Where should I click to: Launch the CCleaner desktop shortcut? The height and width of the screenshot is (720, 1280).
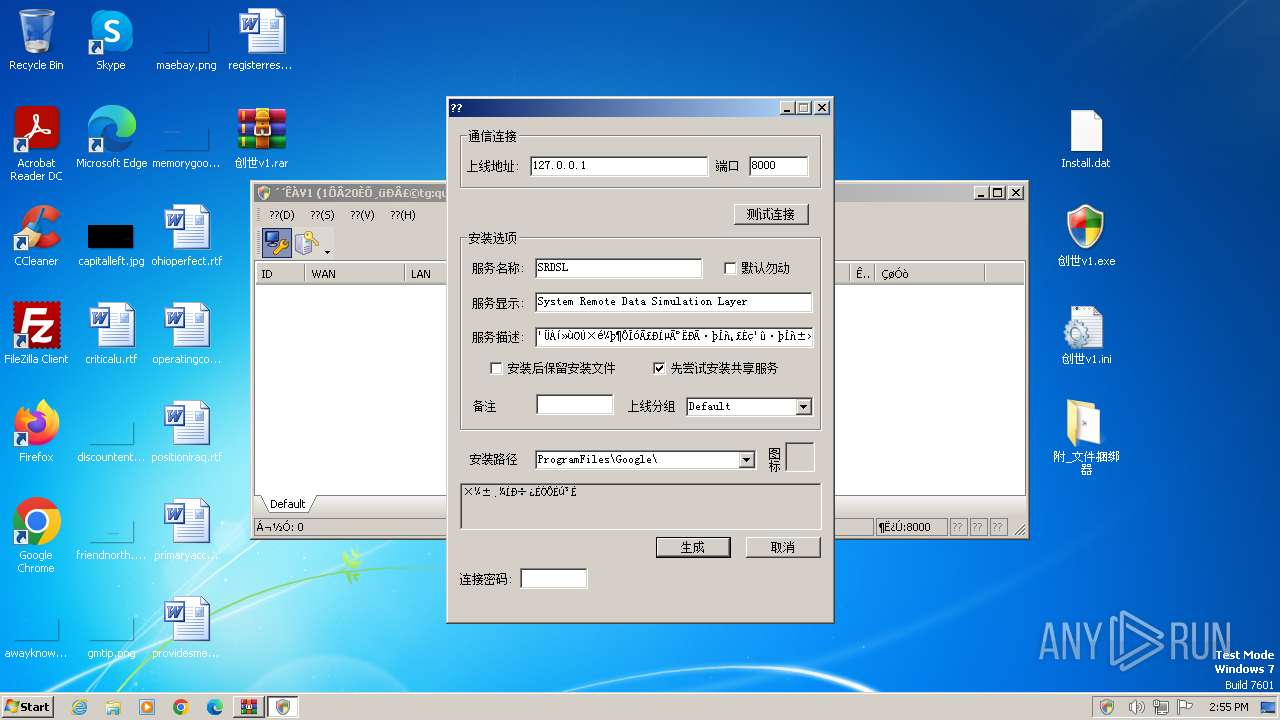(x=36, y=236)
